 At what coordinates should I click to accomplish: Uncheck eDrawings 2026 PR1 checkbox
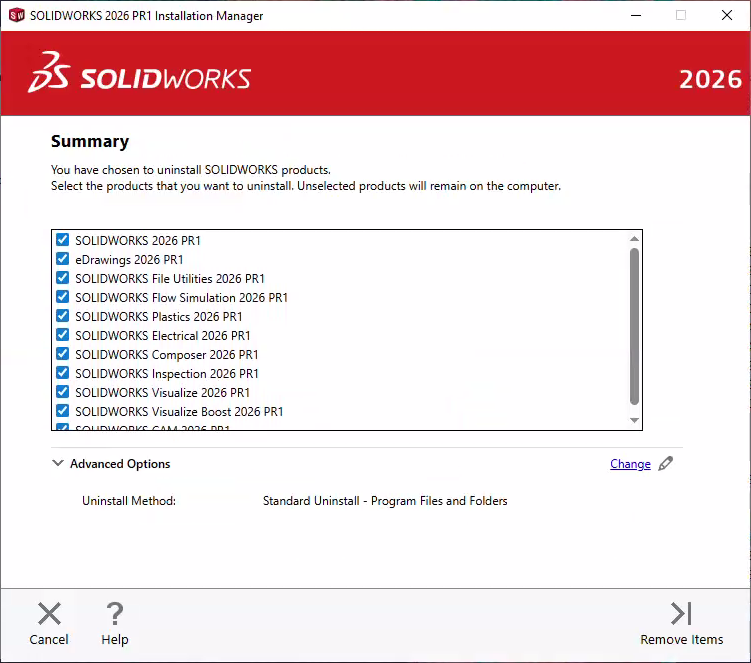[x=63, y=259]
